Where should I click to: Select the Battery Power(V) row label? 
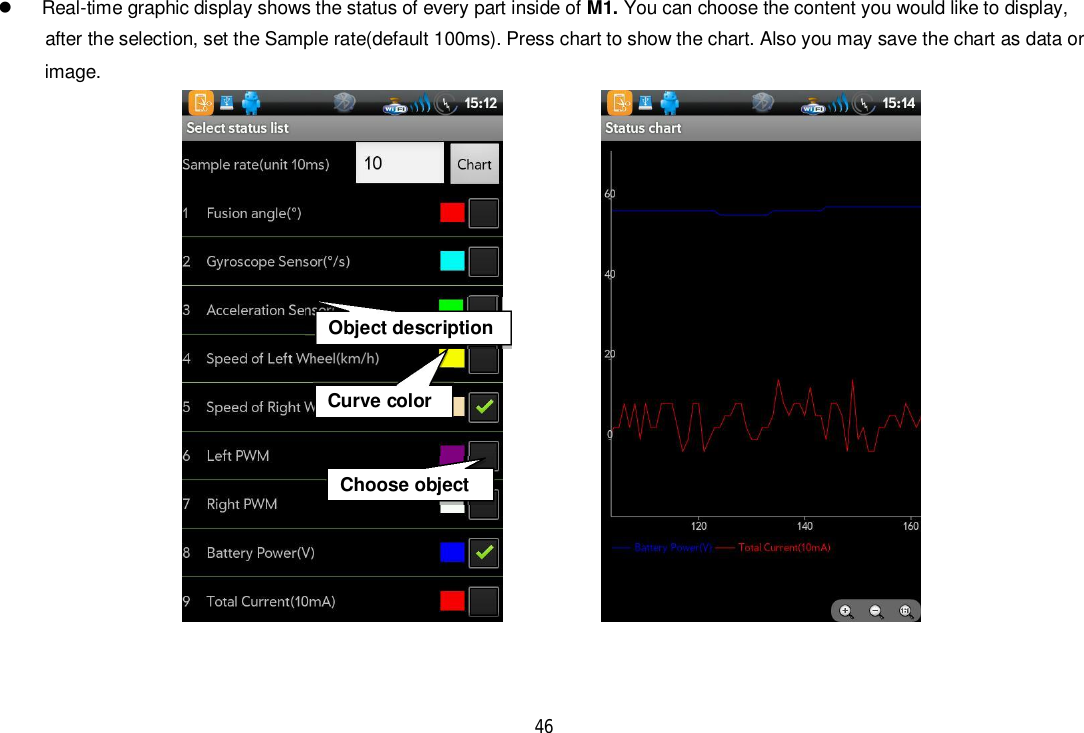point(261,553)
